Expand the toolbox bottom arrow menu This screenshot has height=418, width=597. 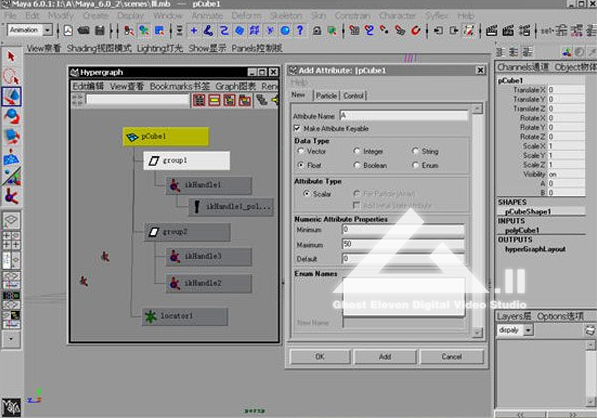[11, 339]
